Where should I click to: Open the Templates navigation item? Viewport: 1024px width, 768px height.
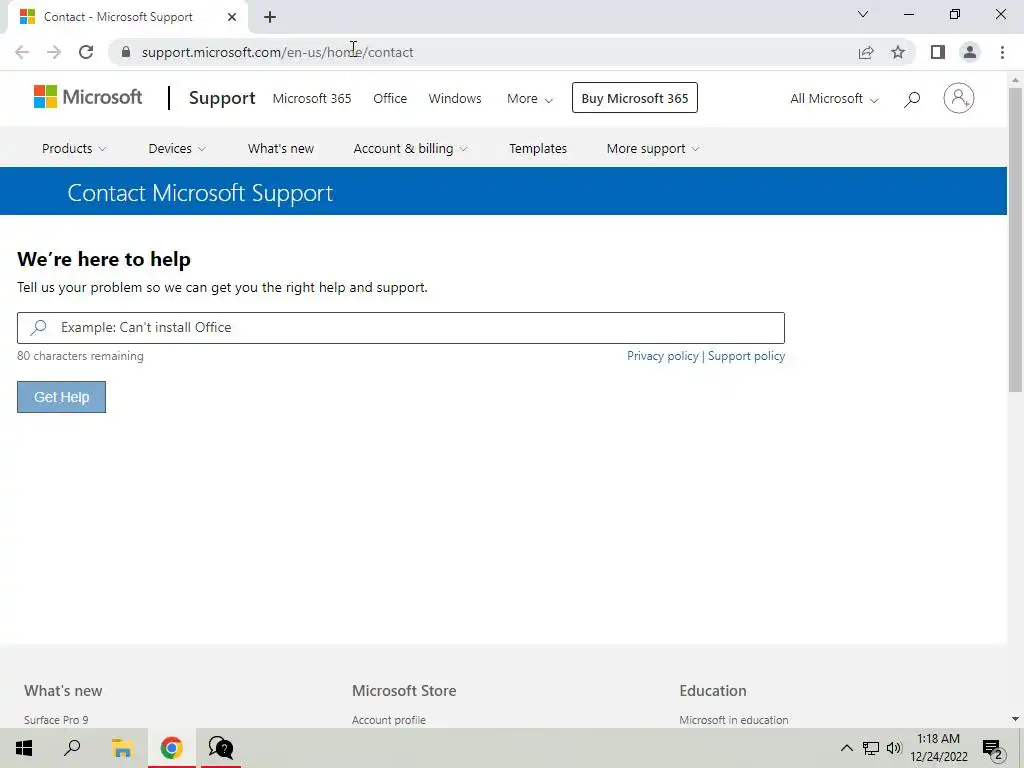point(538,148)
